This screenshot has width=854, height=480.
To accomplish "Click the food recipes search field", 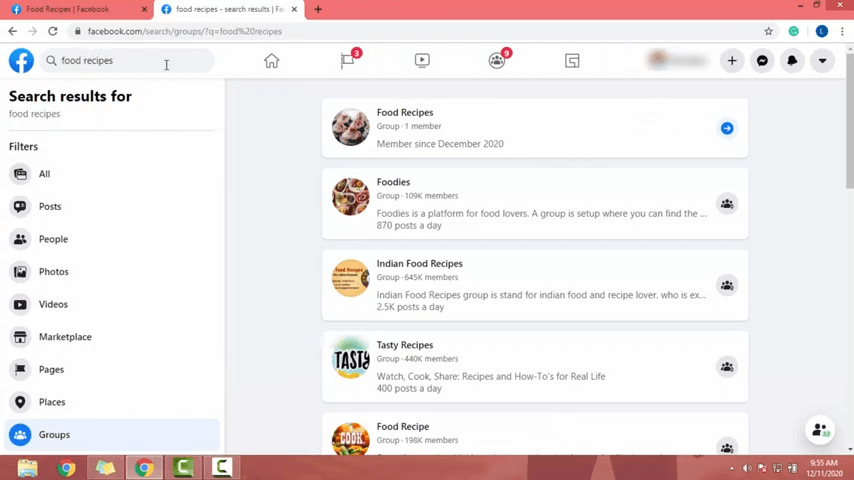I will [127, 60].
